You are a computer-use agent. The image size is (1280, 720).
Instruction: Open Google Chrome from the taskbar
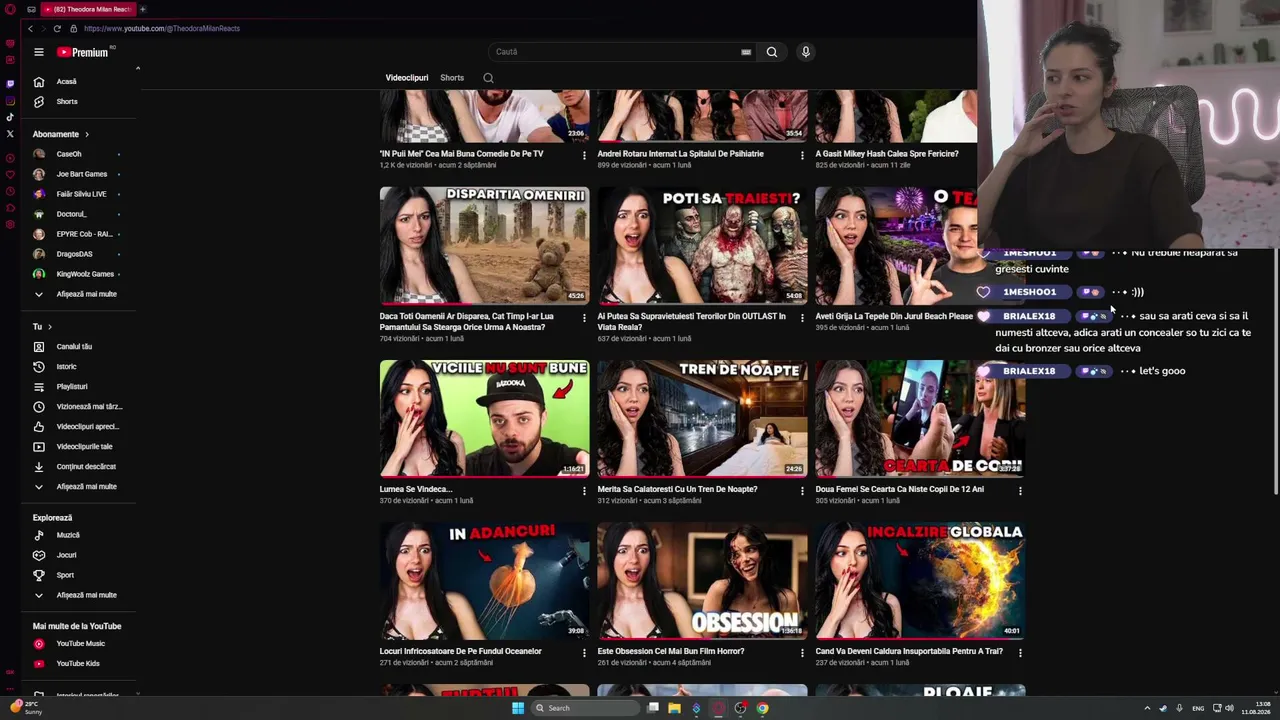(x=762, y=708)
